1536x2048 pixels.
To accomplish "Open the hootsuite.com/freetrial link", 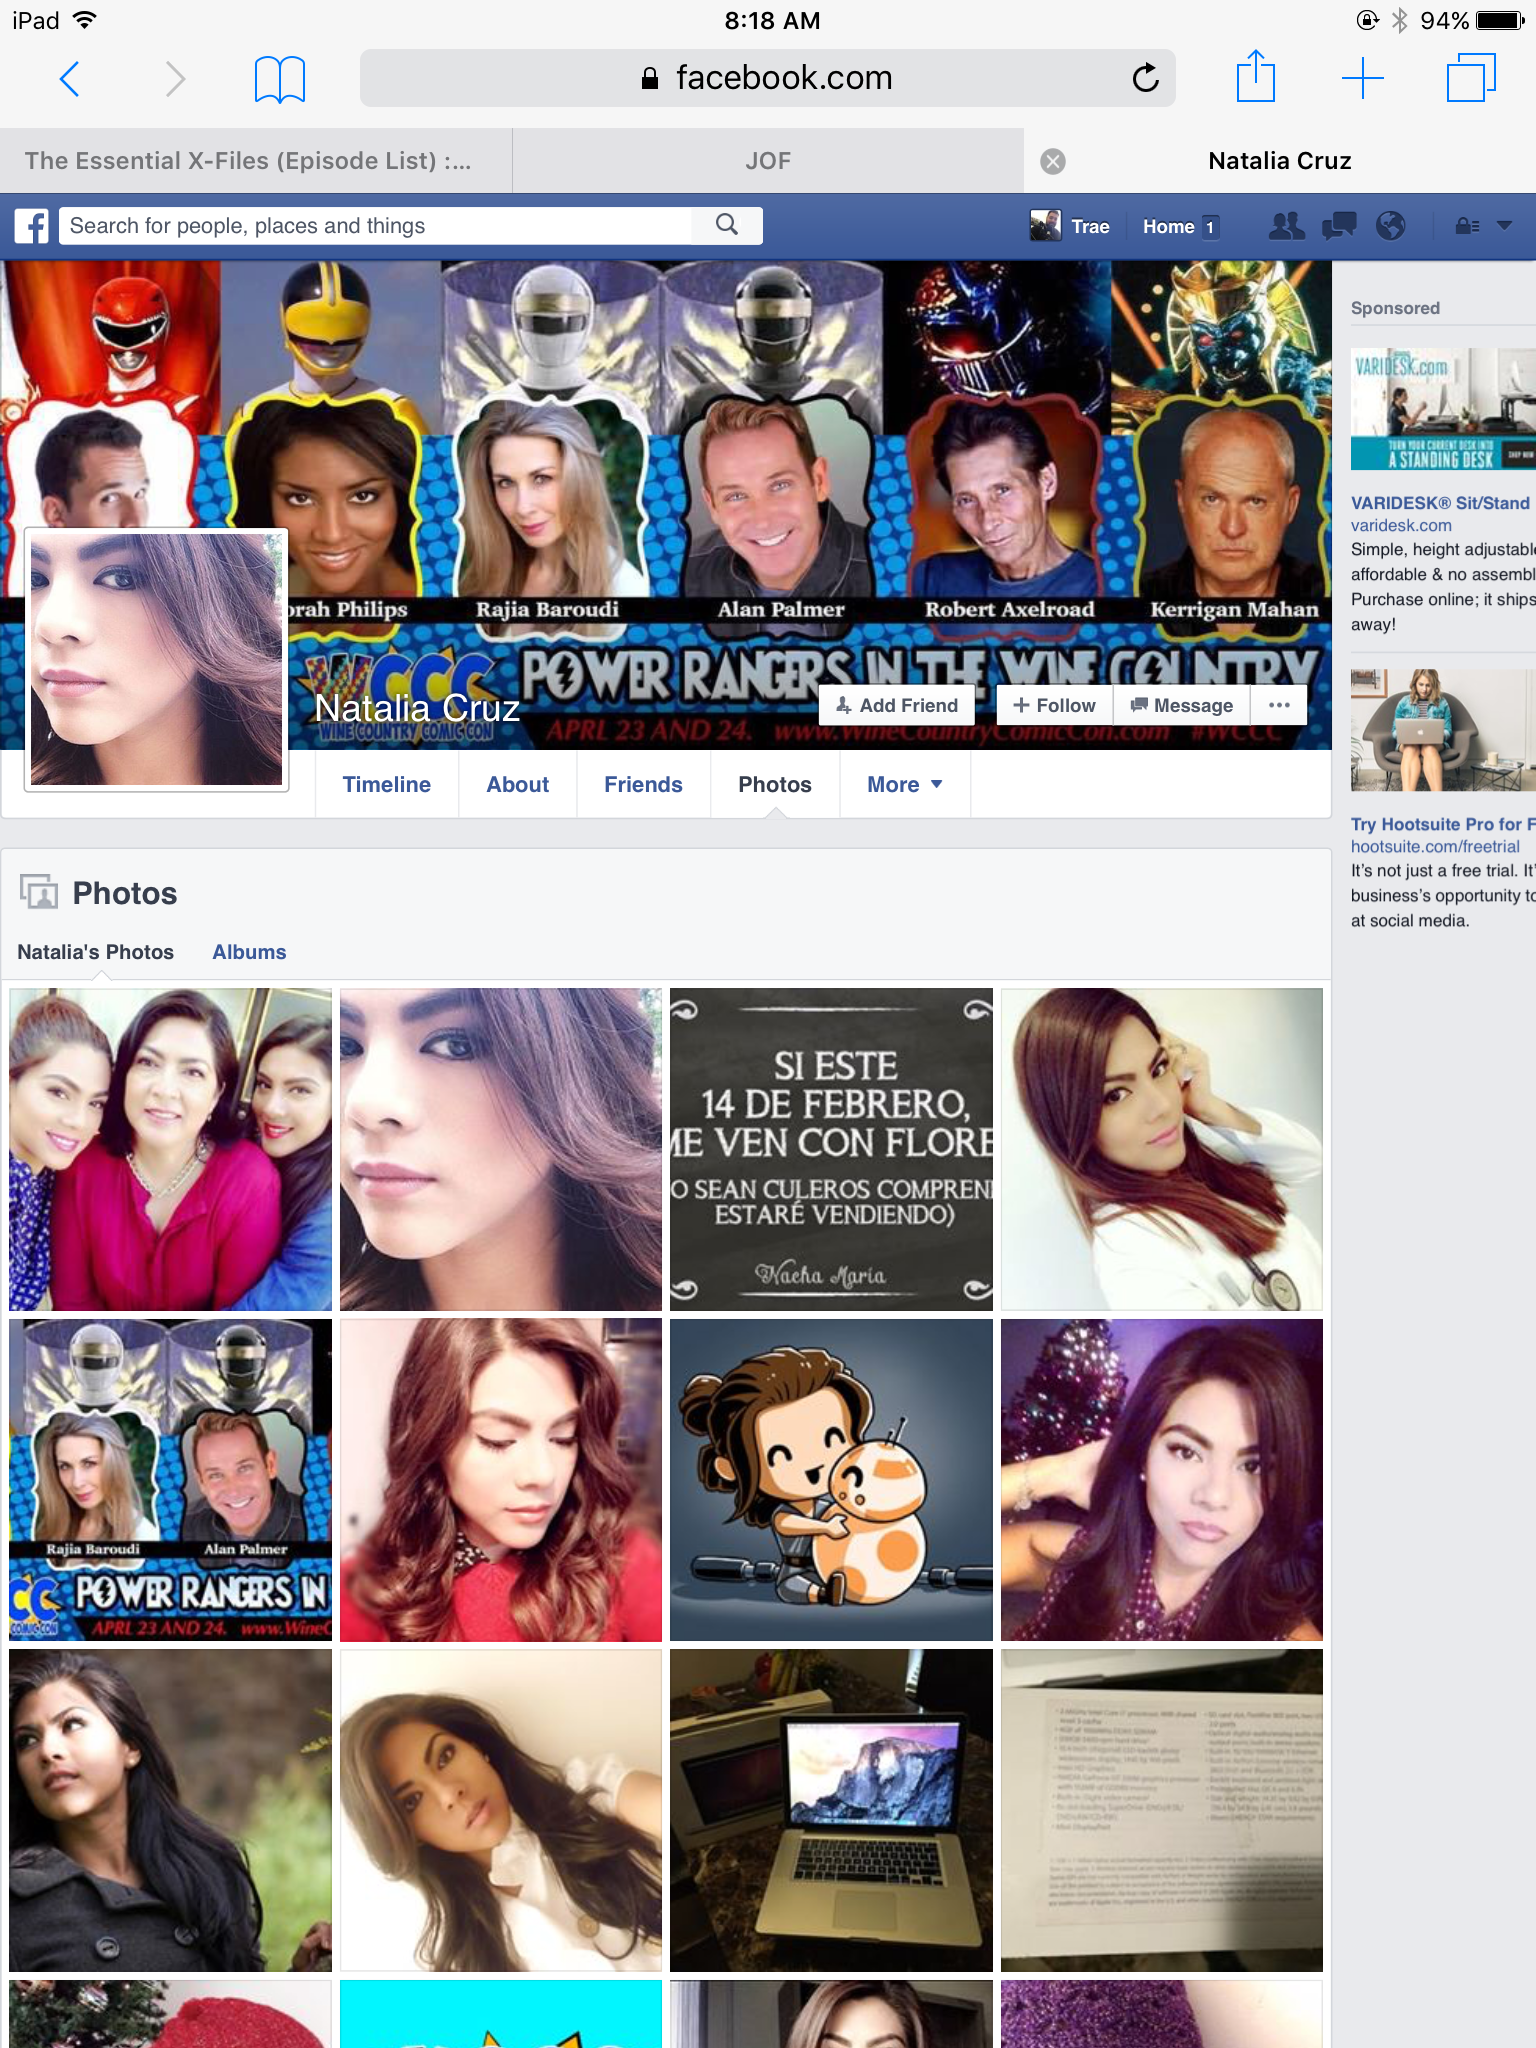I will pyautogui.click(x=1435, y=847).
